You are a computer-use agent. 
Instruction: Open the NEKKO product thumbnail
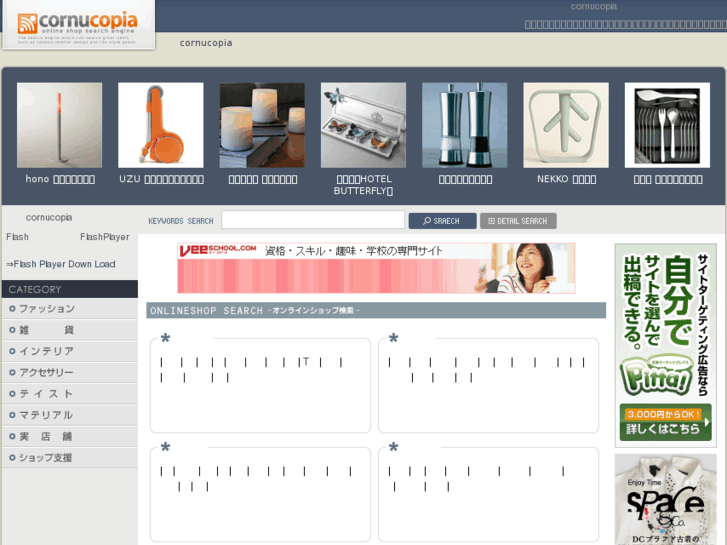tap(566, 125)
